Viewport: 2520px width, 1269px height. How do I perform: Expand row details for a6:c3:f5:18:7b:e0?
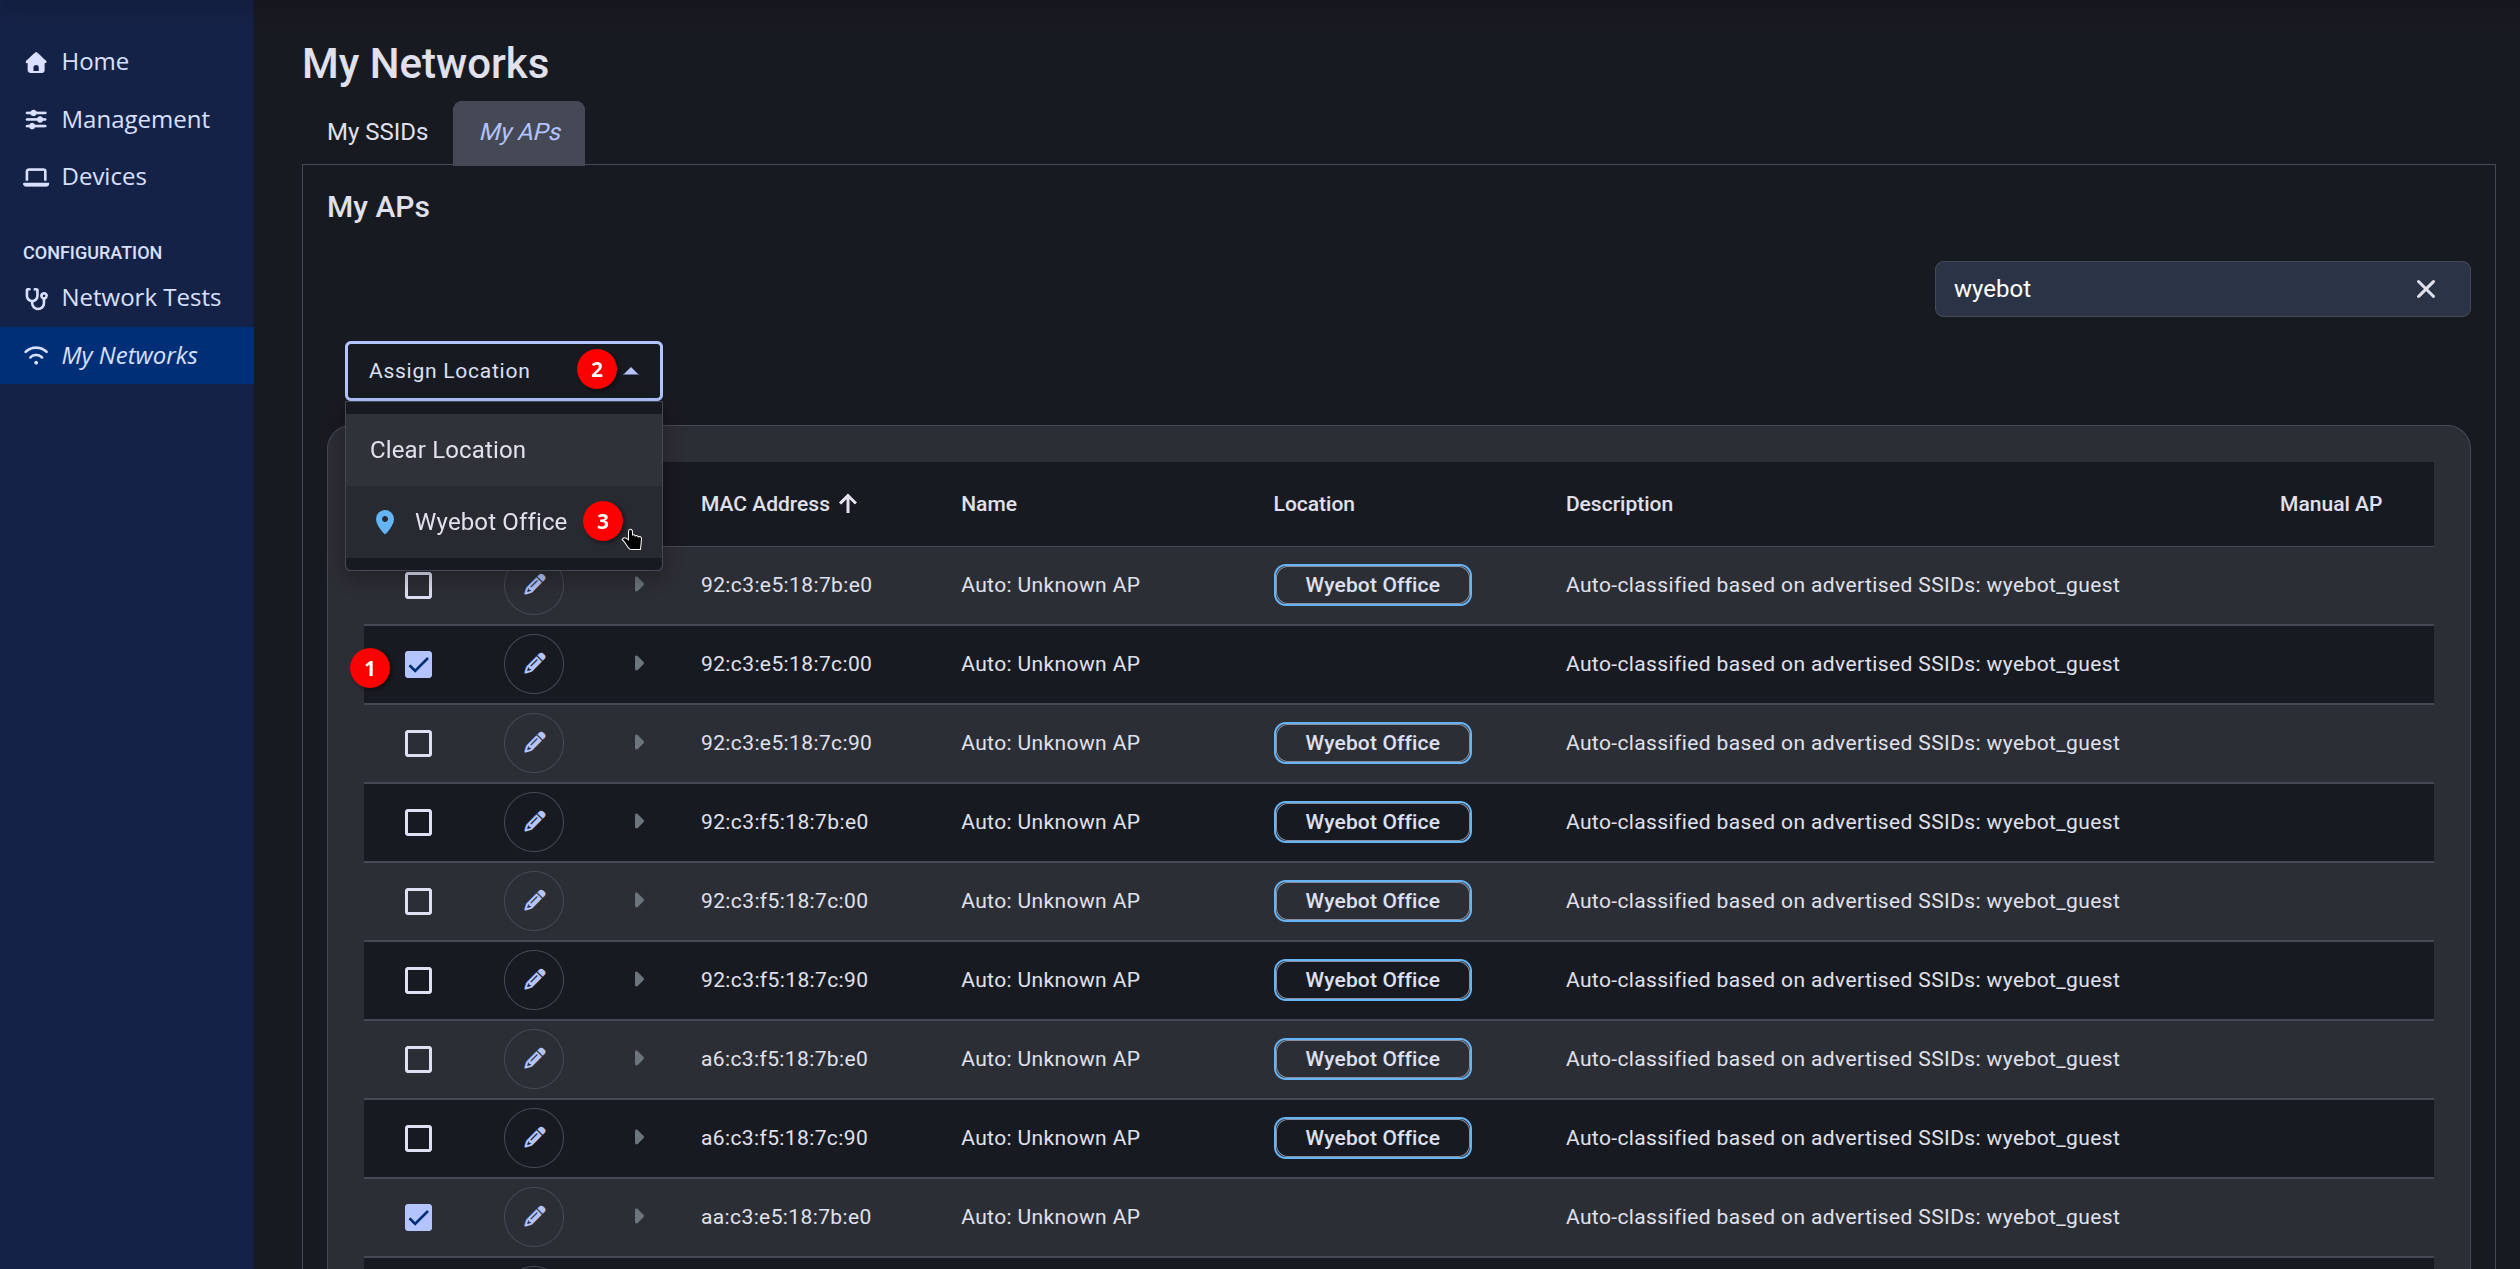[x=638, y=1059]
